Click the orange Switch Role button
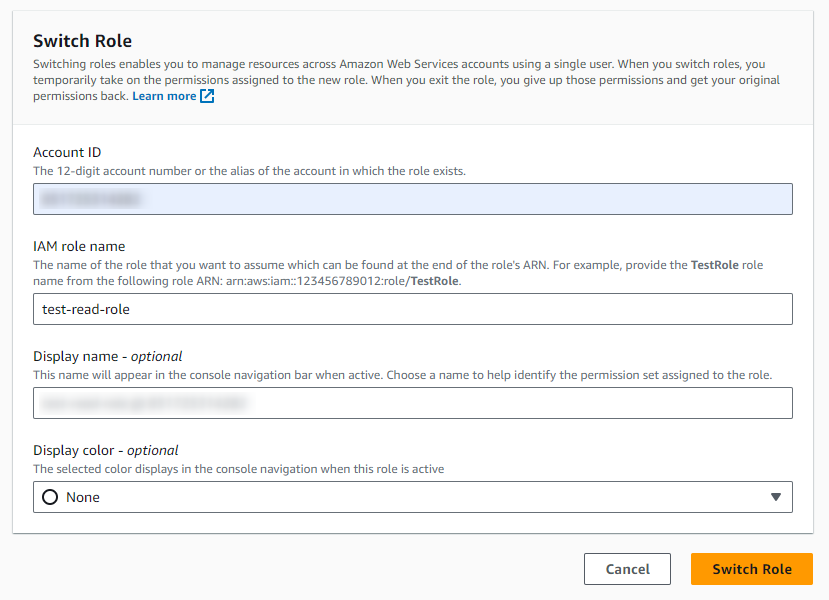This screenshot has height=600, width=829. point(751,569)
